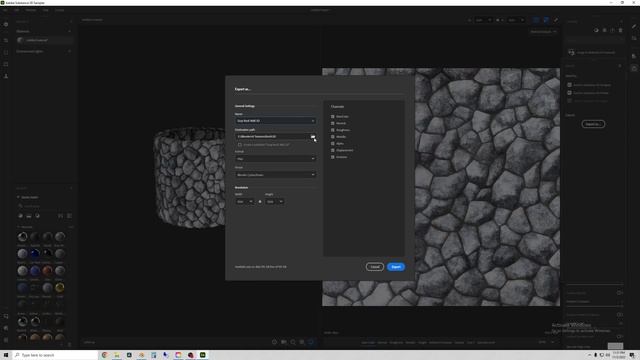Click the asset search field

point(44,207)
